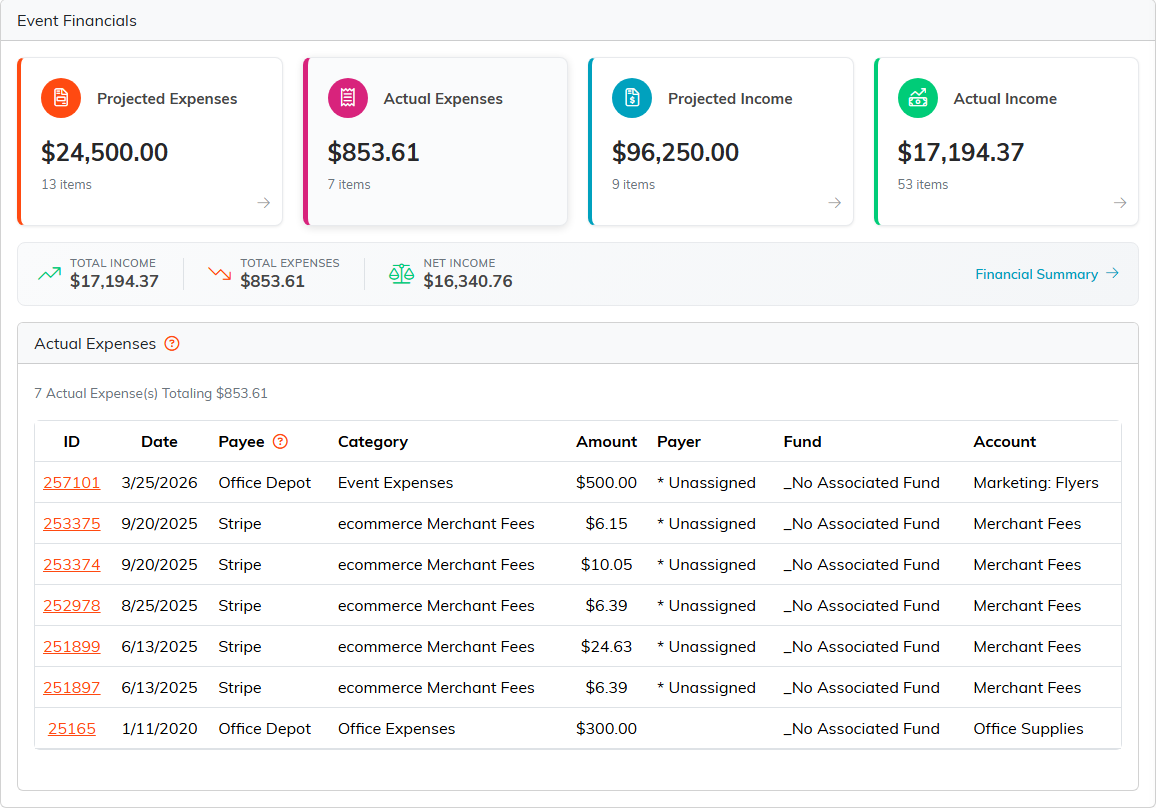The width and height of the screenshot is (1156, 808).
Task: Open expense ID 25165
Action: 72,729
